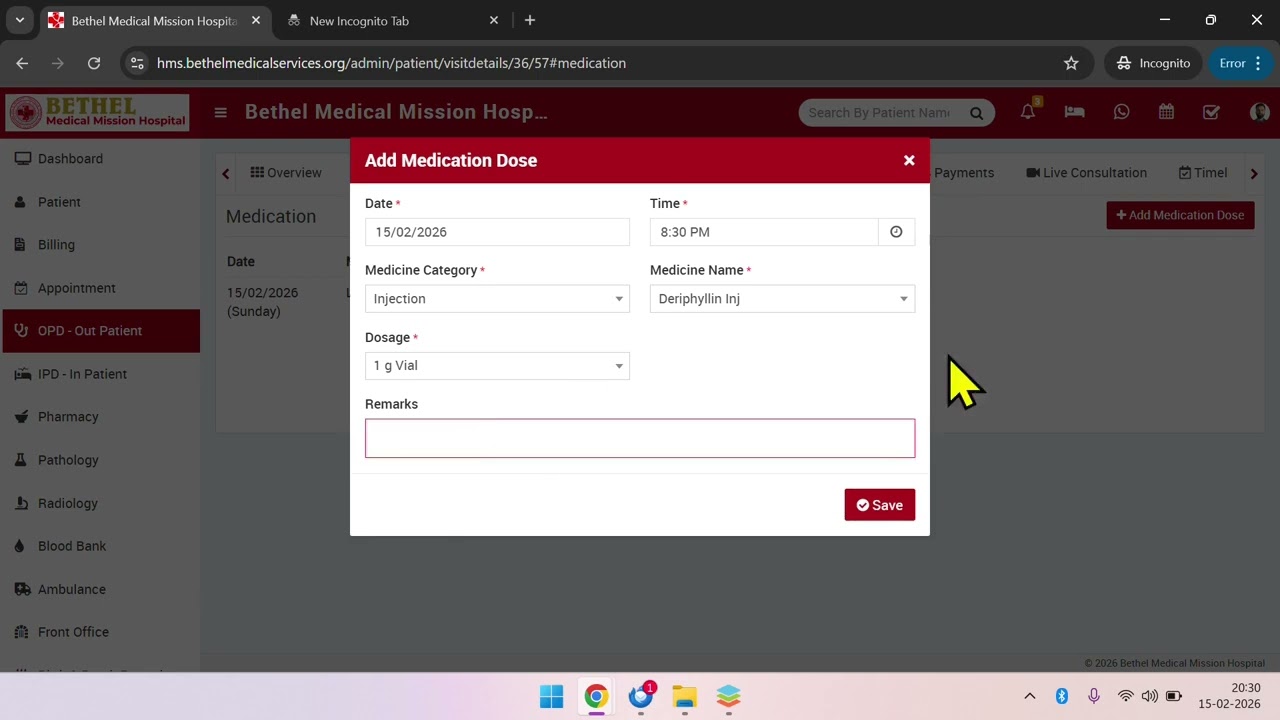Open the Medicine Category dropdown
Image resolution: width=1280 pixels, height=720 pixels.
(x=497, y=299)
